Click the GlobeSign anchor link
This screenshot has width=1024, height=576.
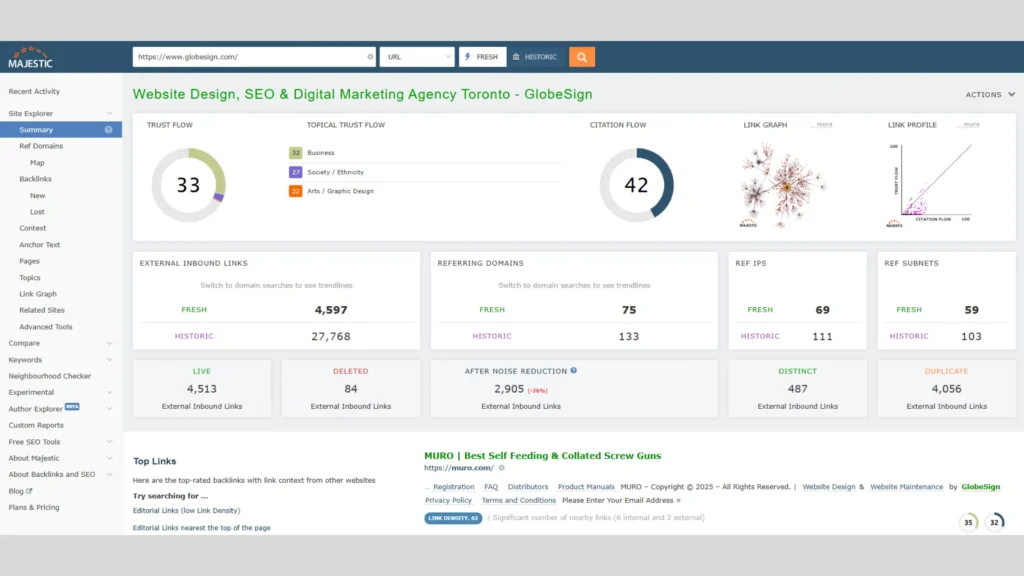point(980,487)
